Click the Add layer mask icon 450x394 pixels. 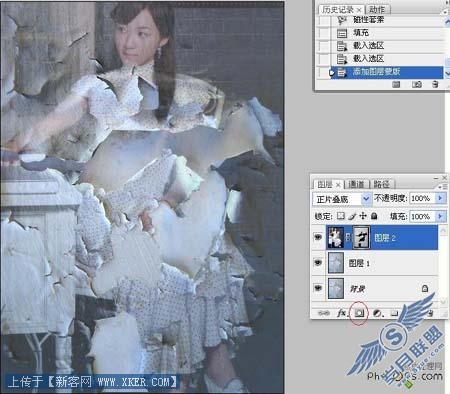[359, 313]
